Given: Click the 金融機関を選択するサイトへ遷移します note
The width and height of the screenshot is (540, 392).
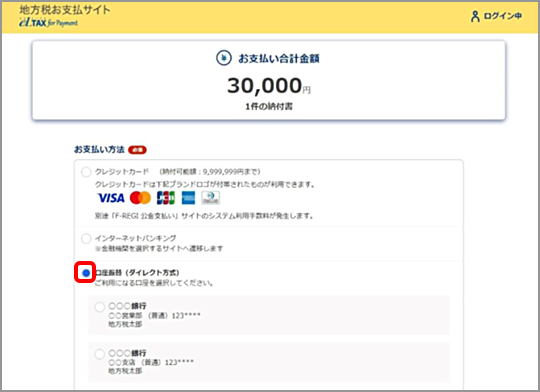Looking at the screenshot, I should (159, 248).
